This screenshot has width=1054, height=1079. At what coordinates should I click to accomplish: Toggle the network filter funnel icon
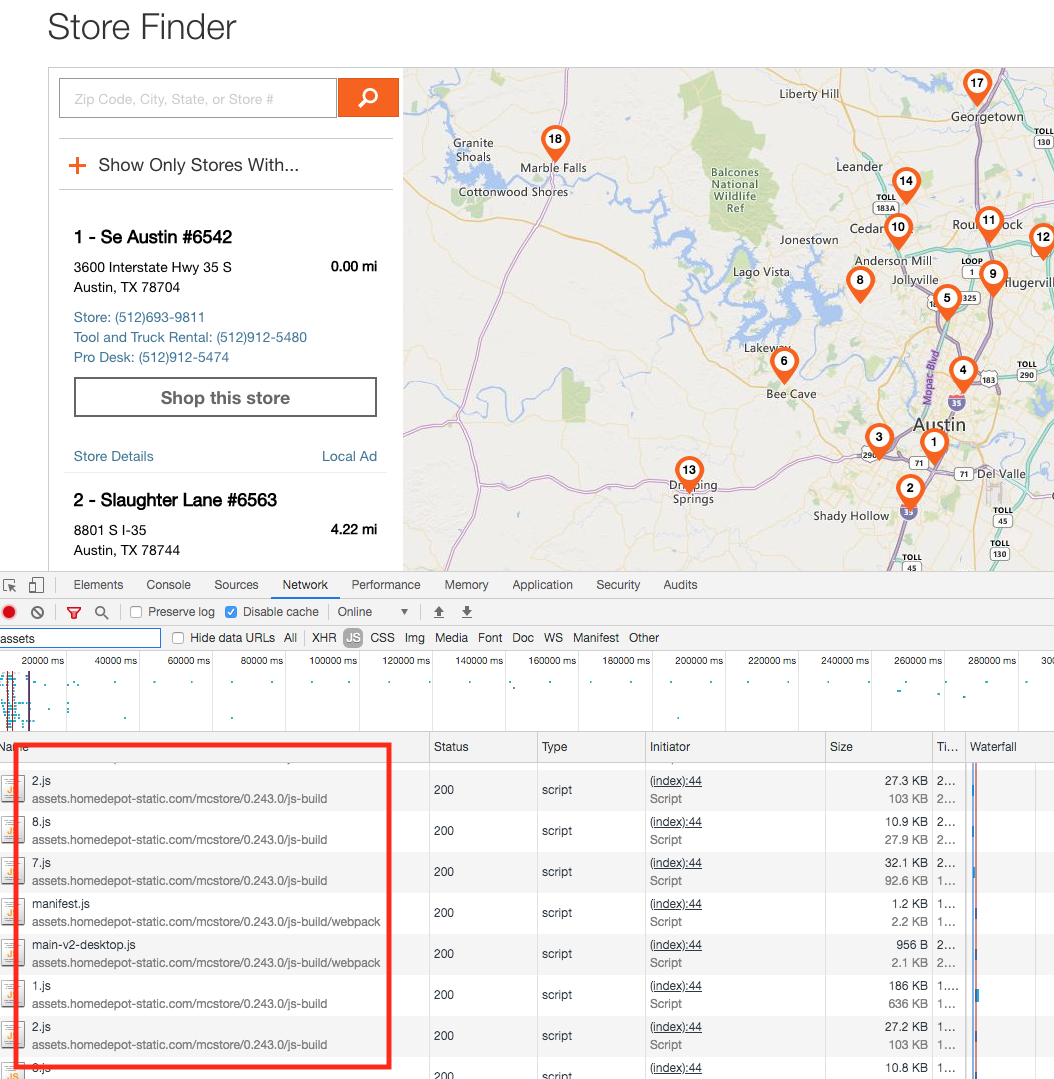(74, 612)
